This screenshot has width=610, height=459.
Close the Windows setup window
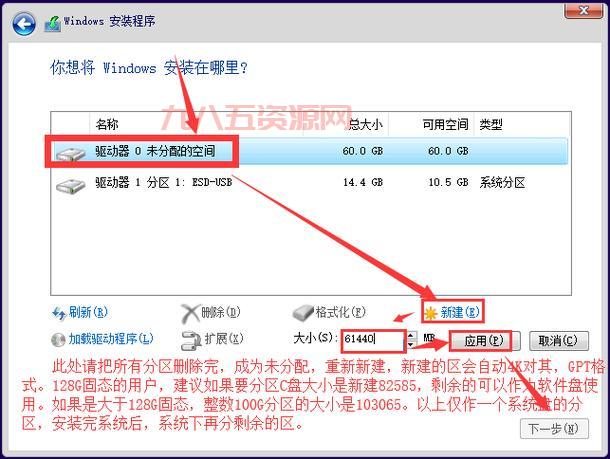click(583, 10)
